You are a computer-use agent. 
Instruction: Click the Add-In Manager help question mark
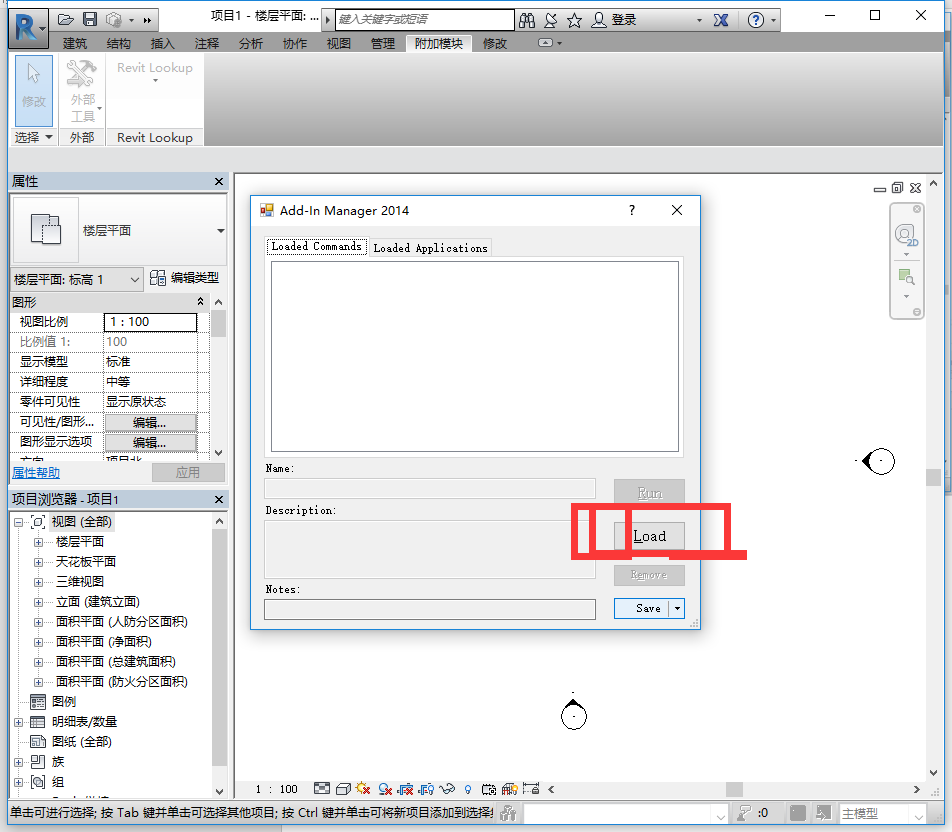tap(632, 210)
